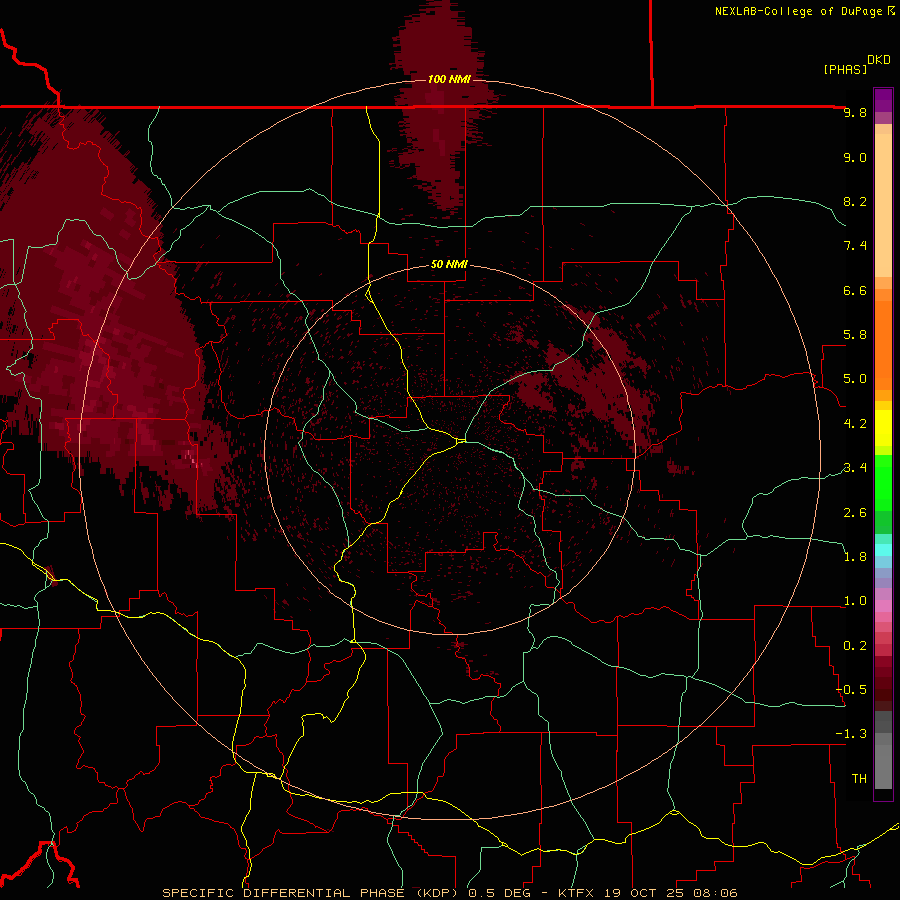Click the yellow band in color scale
Viewport: 900px width, 900px height.
(x=883, y=428)
